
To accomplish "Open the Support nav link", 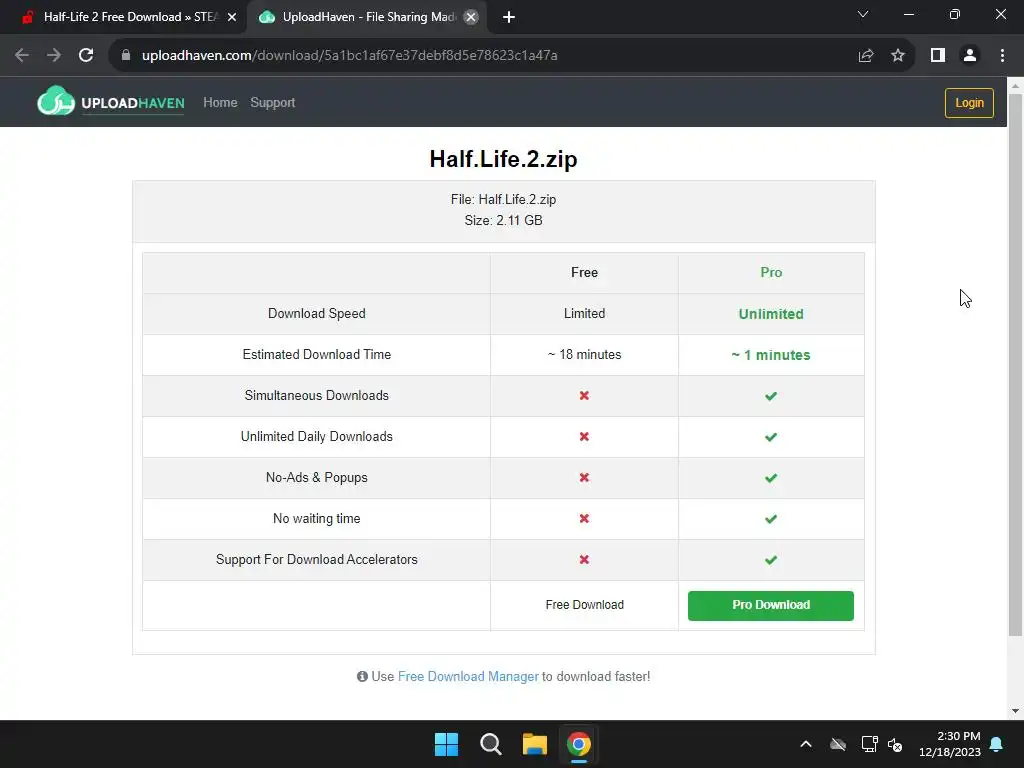I will [272, 103].
